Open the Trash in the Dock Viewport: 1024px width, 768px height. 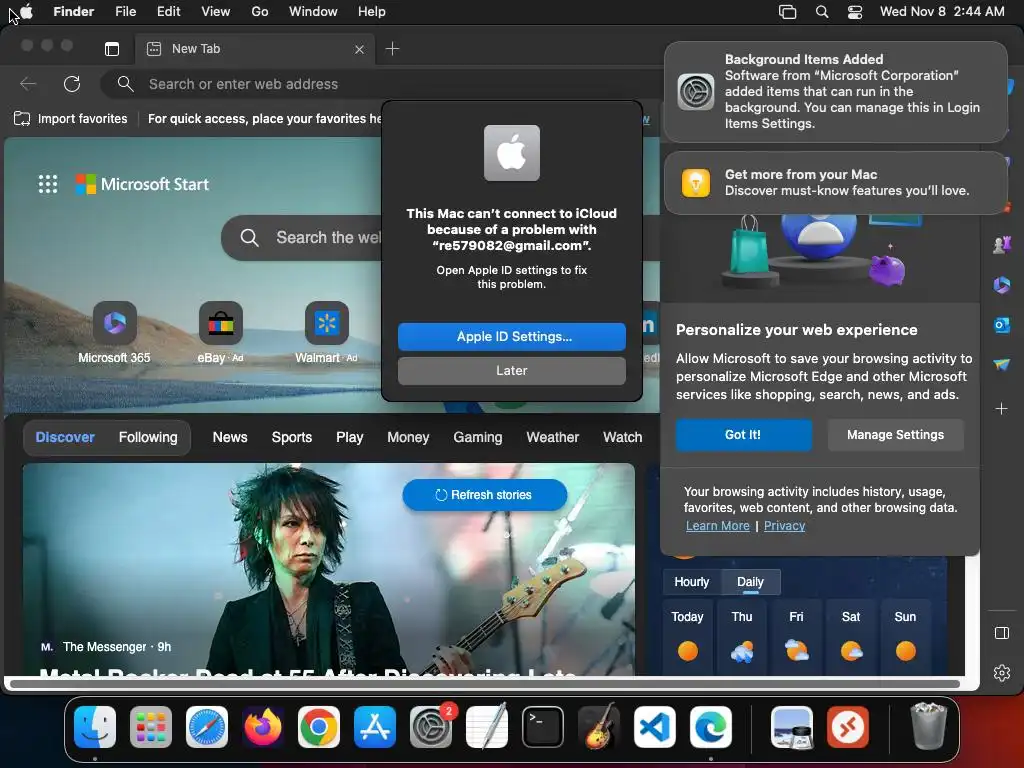click(x=928, y=726)
